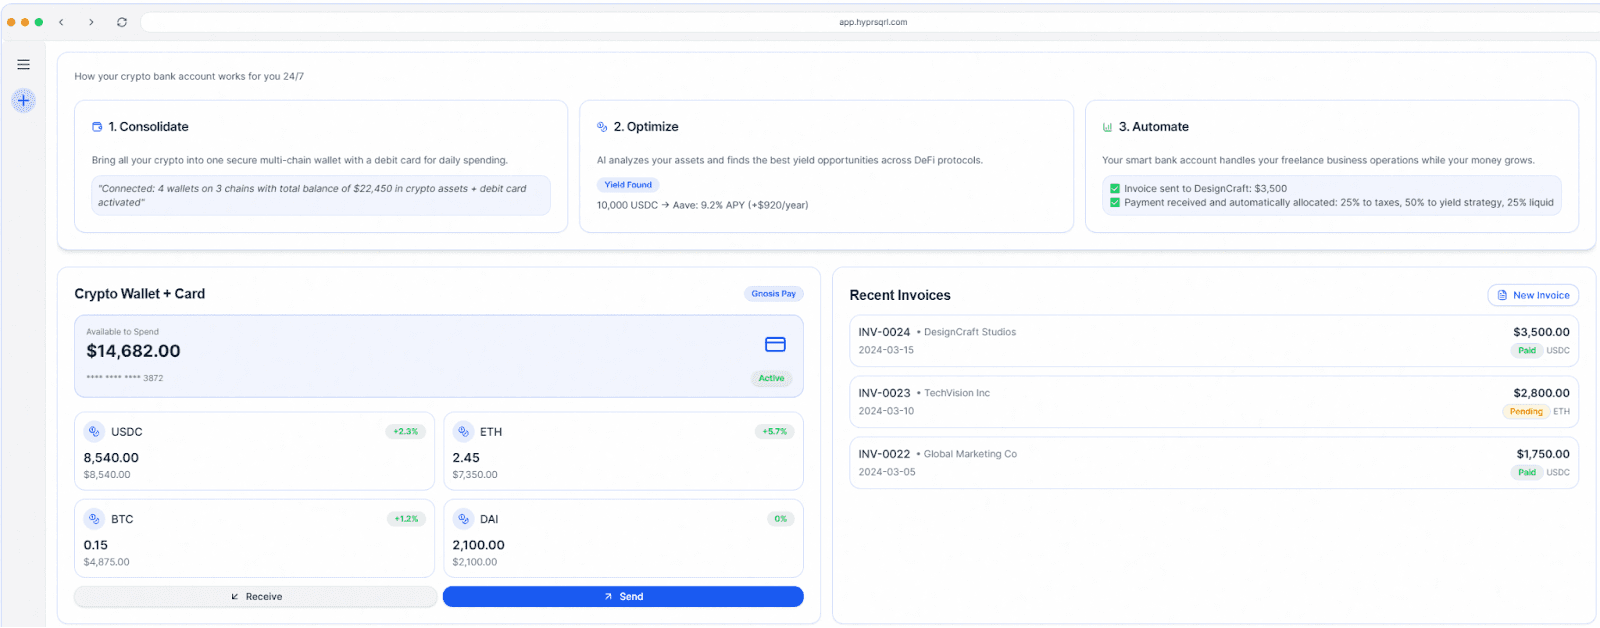Image resolution: width=1600 pixels, height=628 pixels.
Task: Click Paid status on INV-0022
Action: [1526, 473]
